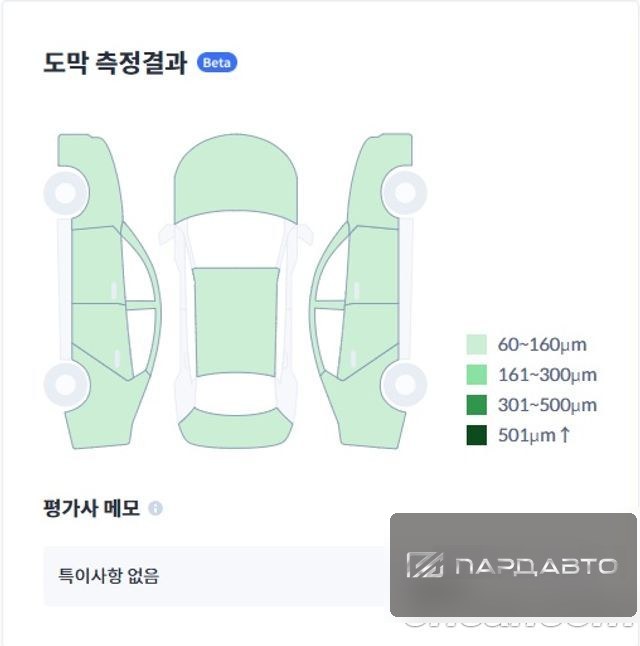This screenshot has width=640, height=646.
Task: Click the right side front door panel
Action: (372, 266)
